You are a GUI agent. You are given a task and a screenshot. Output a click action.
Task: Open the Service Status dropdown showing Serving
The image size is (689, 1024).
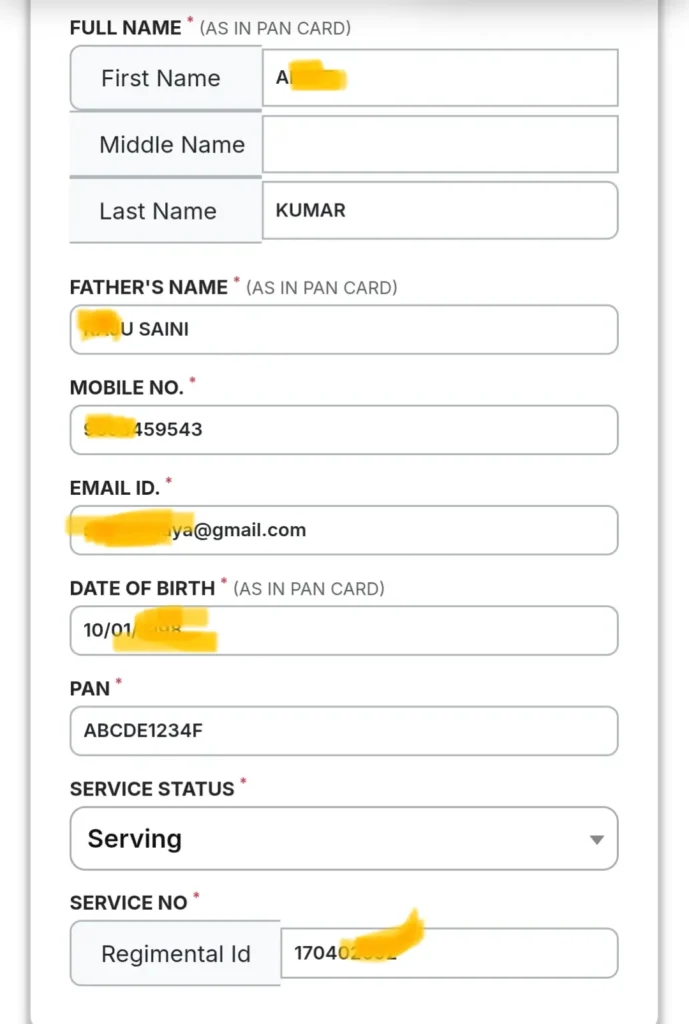point(330,838)
